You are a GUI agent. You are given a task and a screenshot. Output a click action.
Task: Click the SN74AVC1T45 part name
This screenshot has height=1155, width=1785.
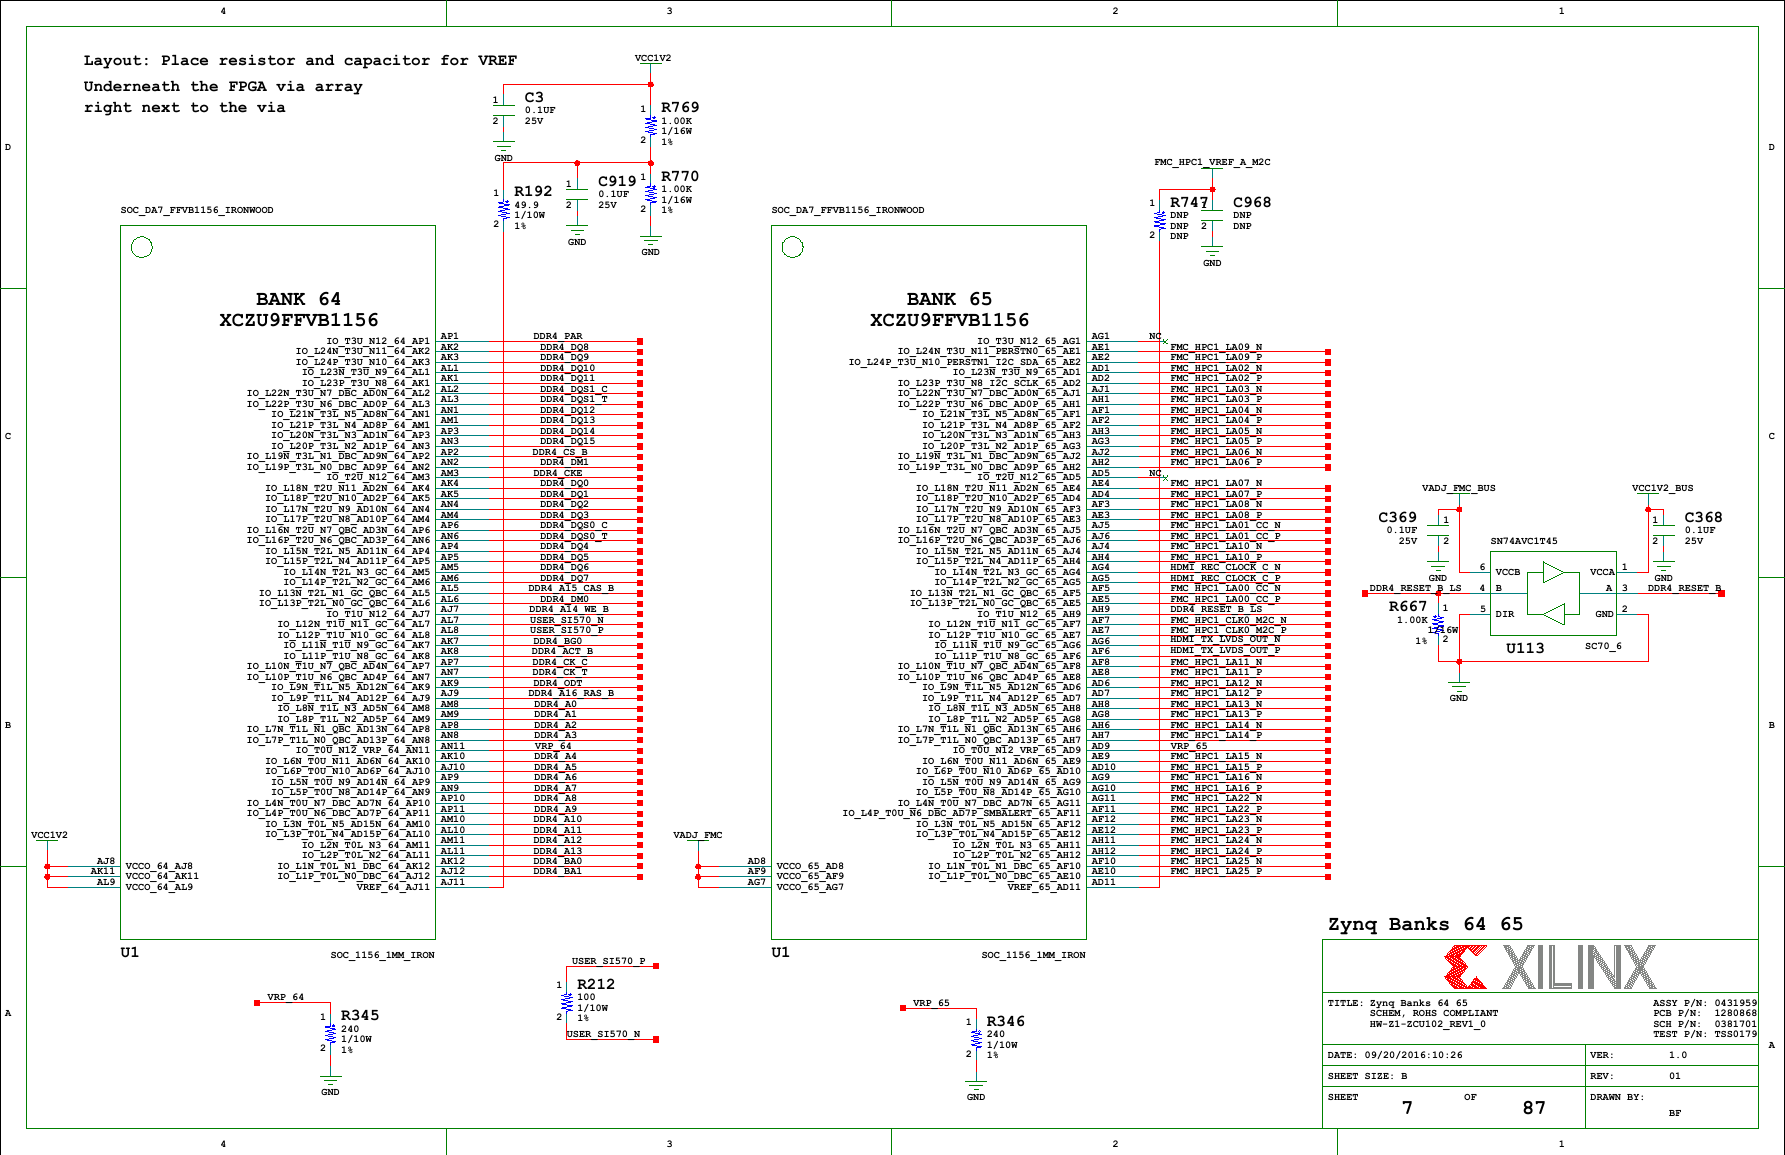(1524, 542)
